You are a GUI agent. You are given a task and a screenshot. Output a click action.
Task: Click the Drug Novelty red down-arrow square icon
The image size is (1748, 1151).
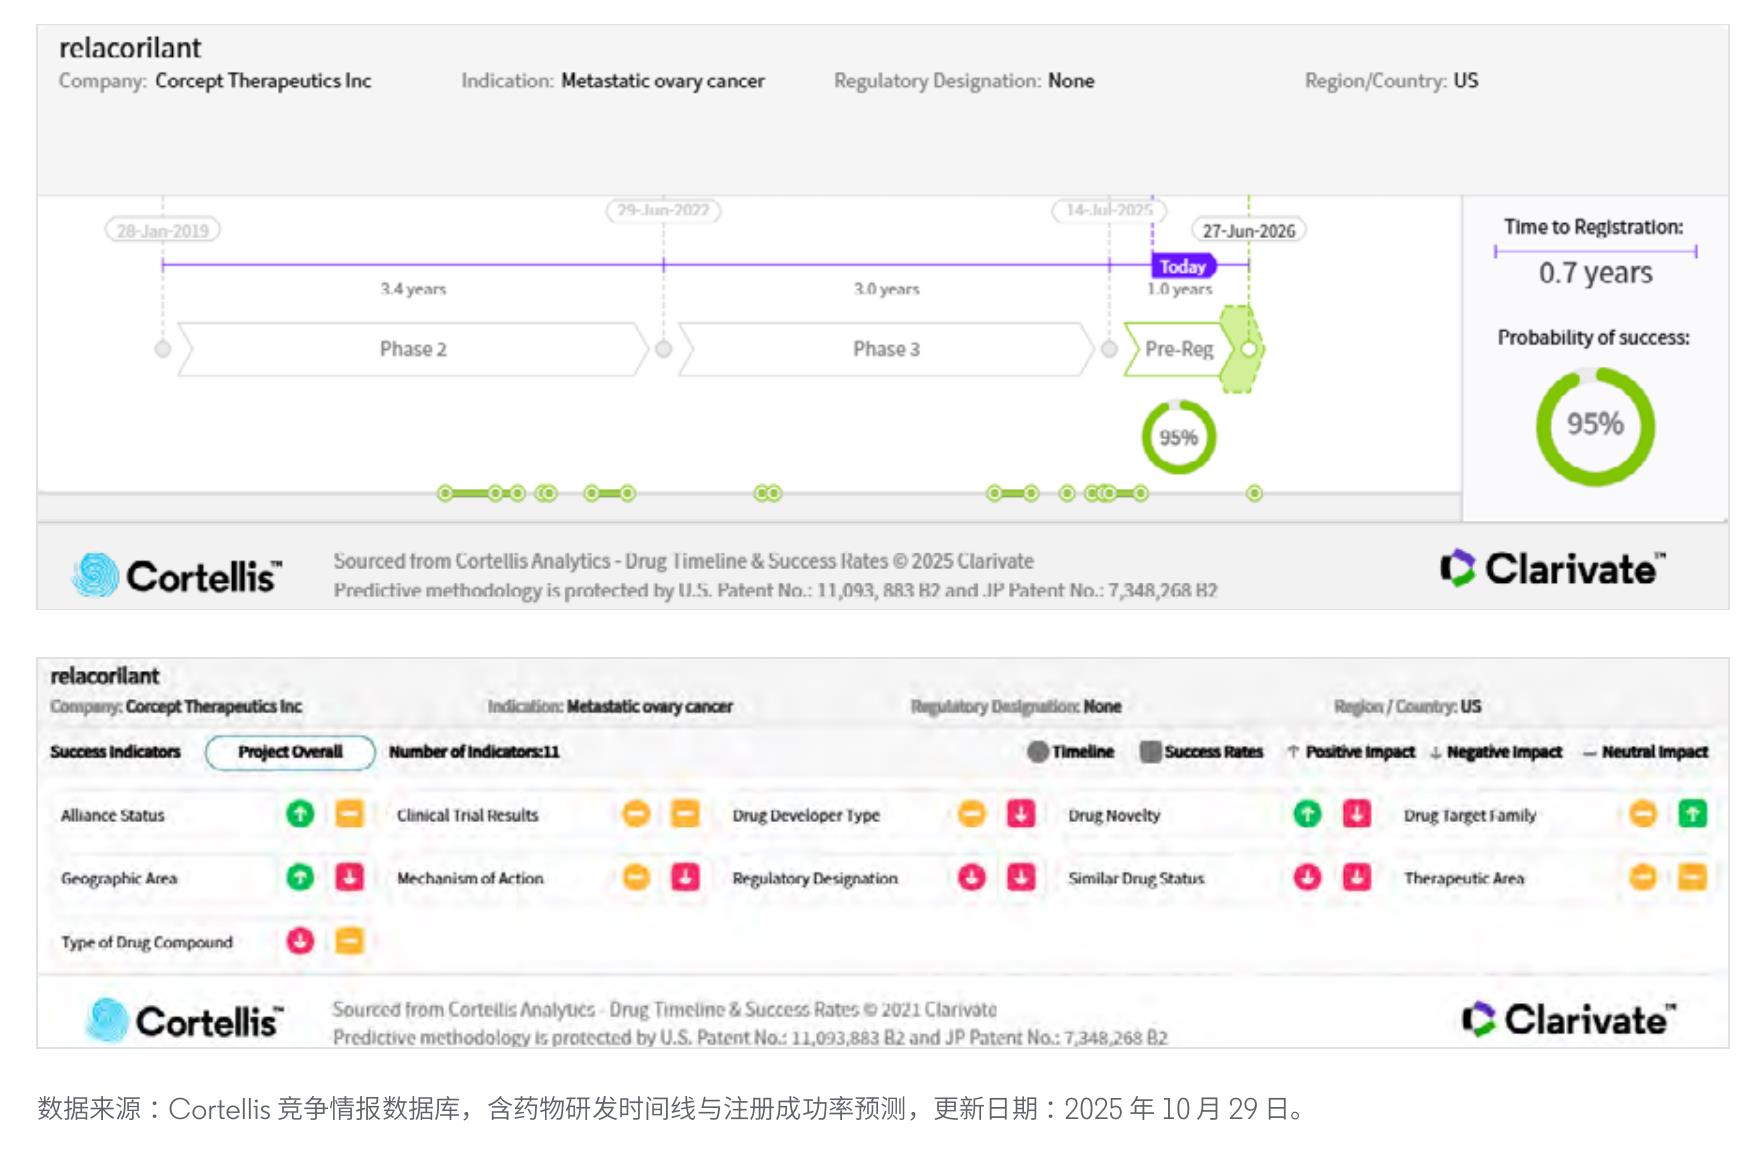point(1356,814)
